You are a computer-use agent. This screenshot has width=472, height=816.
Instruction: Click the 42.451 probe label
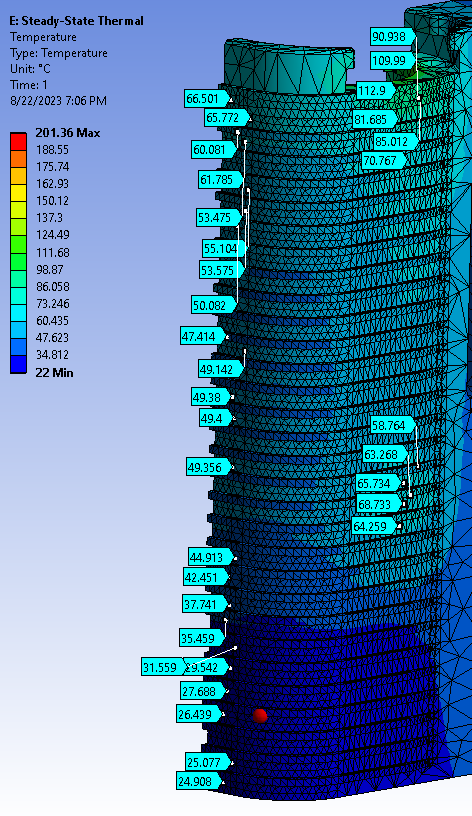point(206,577)
